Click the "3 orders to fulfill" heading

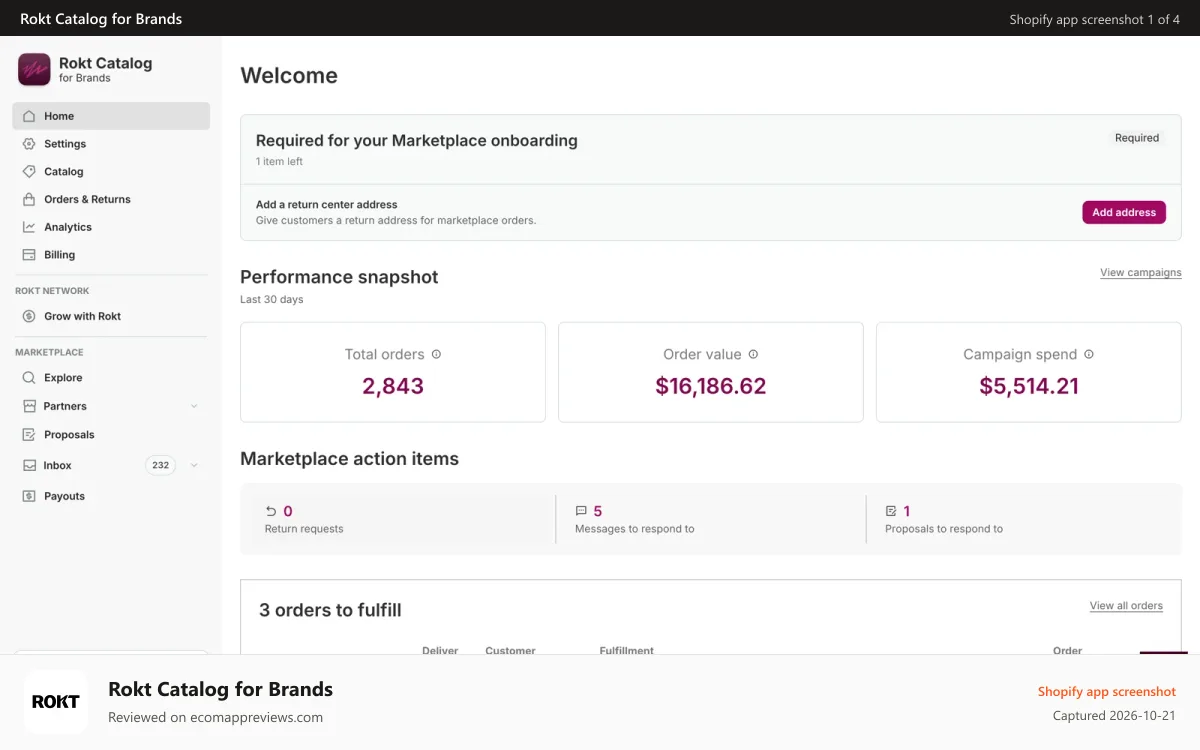pyautogui.click(x=330, y=610)
